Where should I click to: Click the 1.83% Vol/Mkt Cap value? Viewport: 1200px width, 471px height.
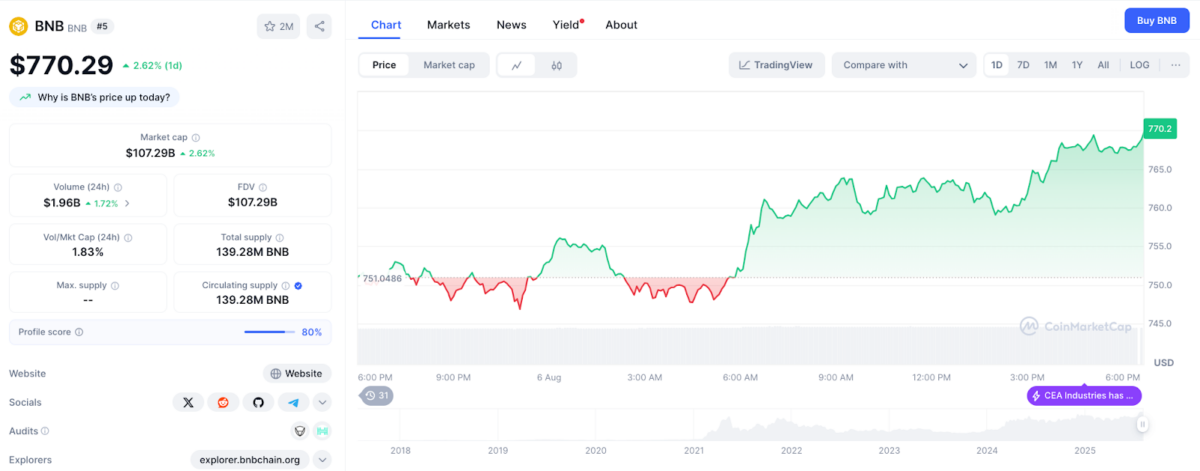[x=88, y=252]
